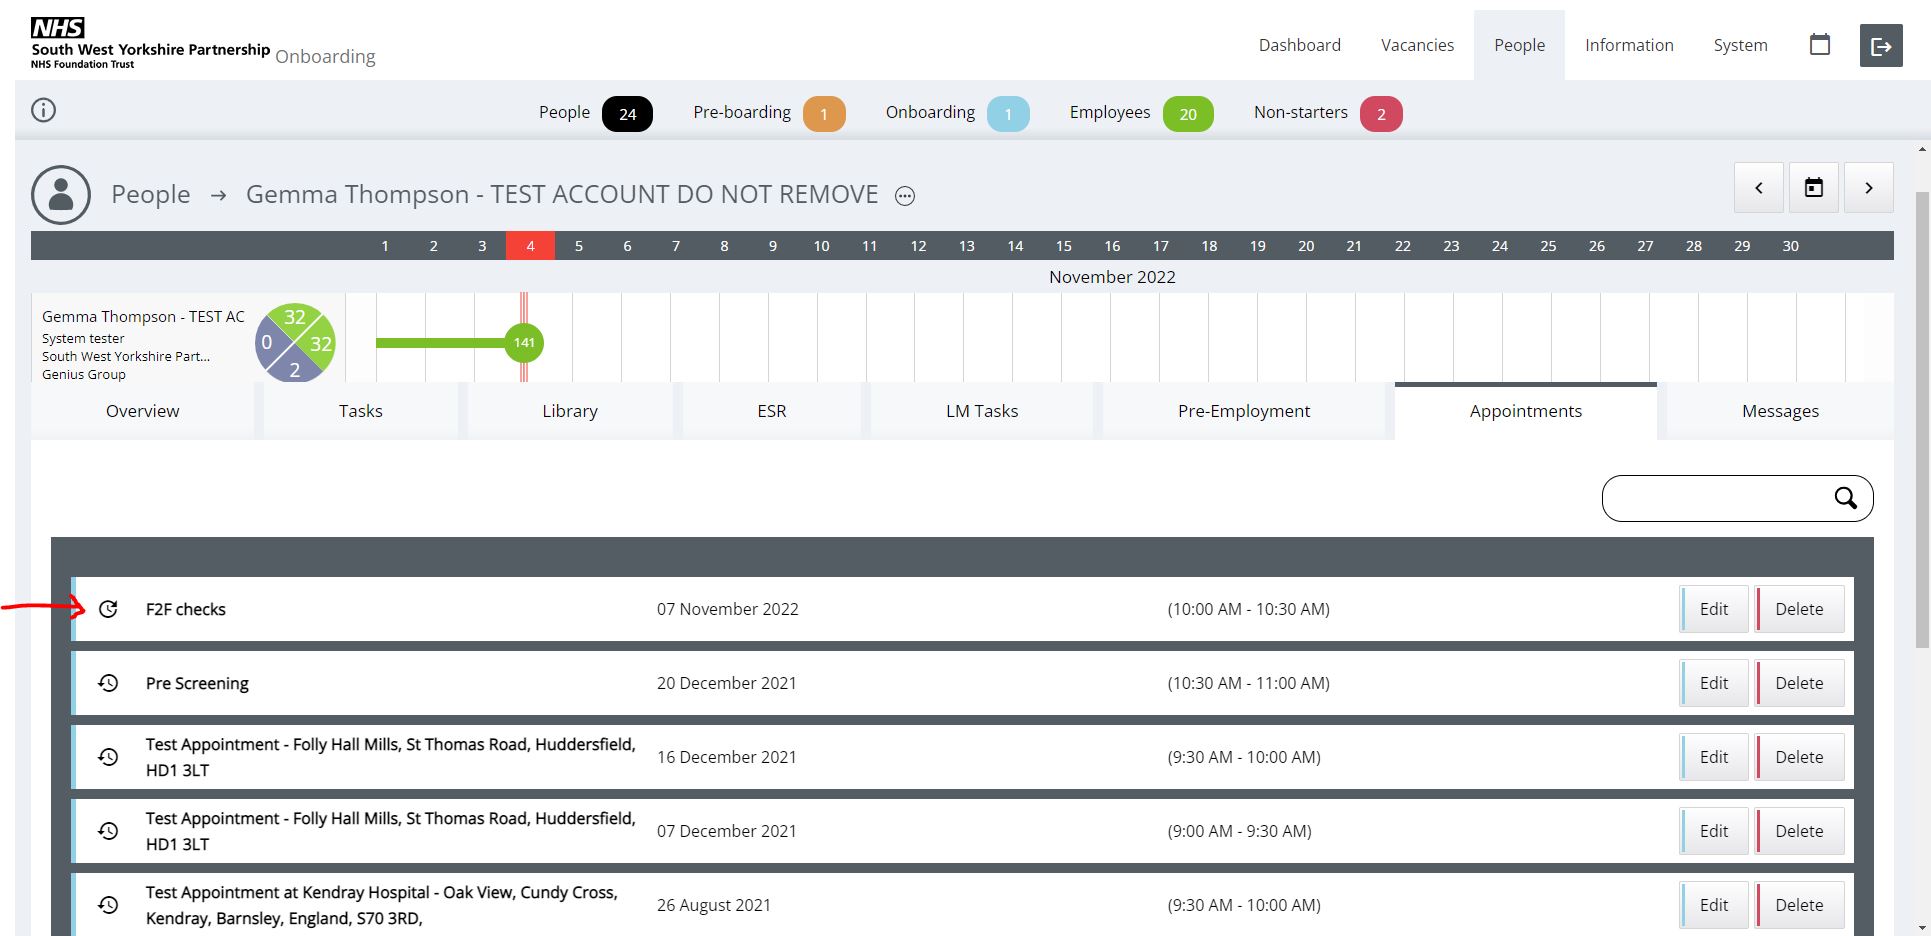Click the info circle icon
1931x936 pixels.
coord(44,110)
